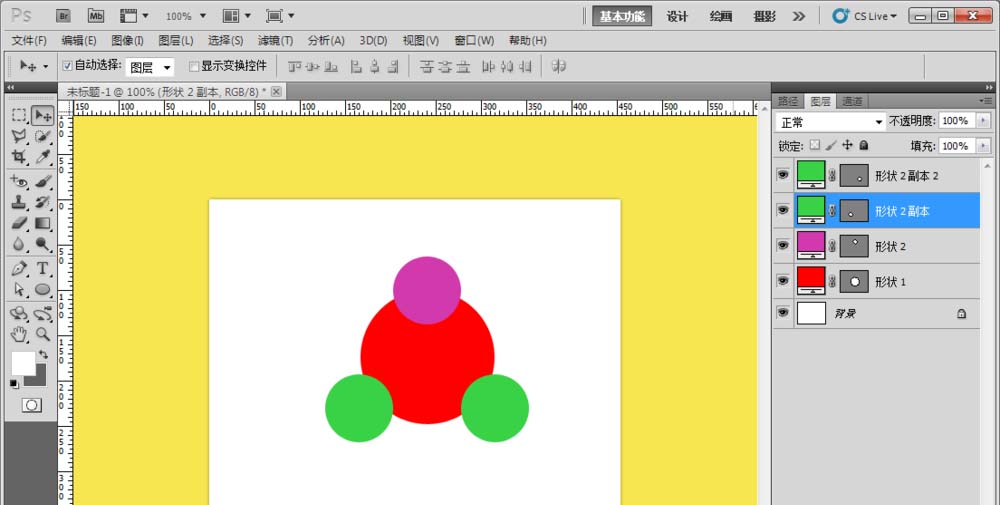The image size is (1000, 505).
Task: Click the lock position icon in Layers panel
Action: click(847, 146)
